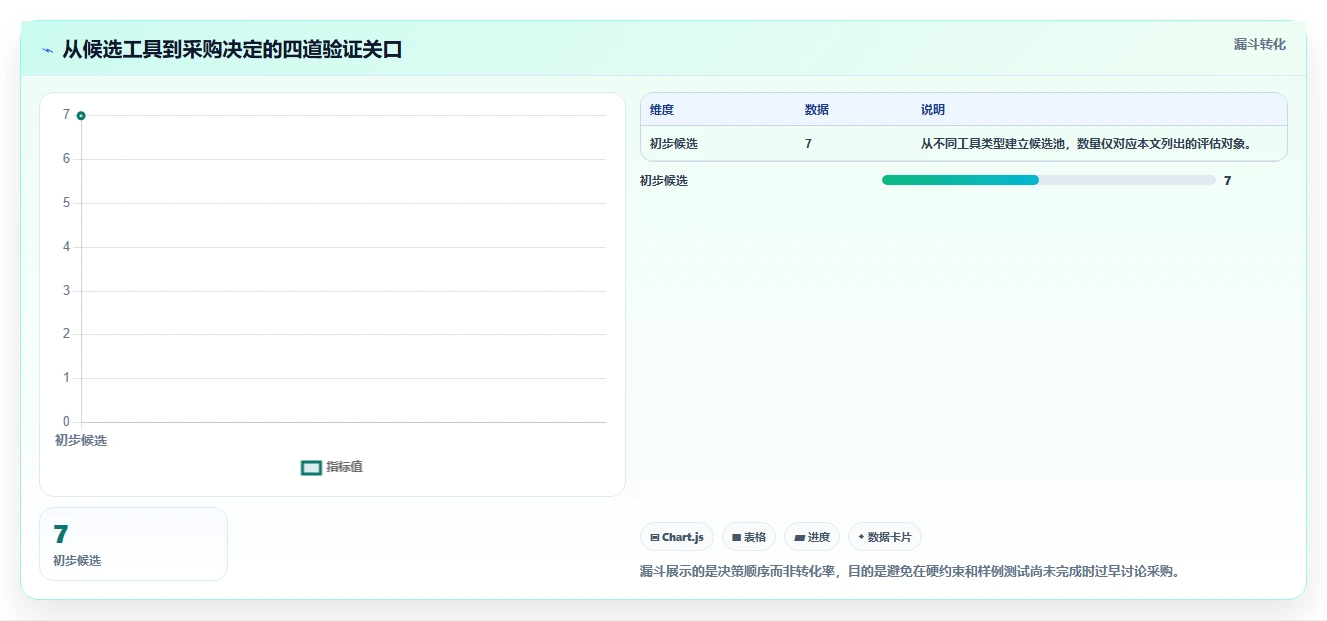Select the Chart.js tag

click(677, 537)
